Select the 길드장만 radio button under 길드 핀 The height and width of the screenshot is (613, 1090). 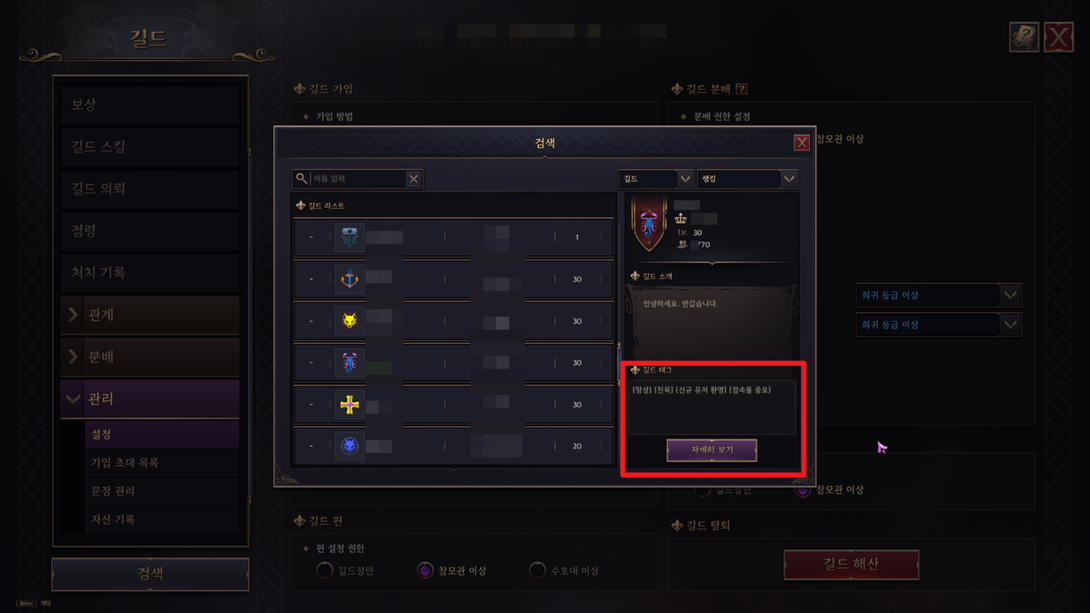click(325, 571)
